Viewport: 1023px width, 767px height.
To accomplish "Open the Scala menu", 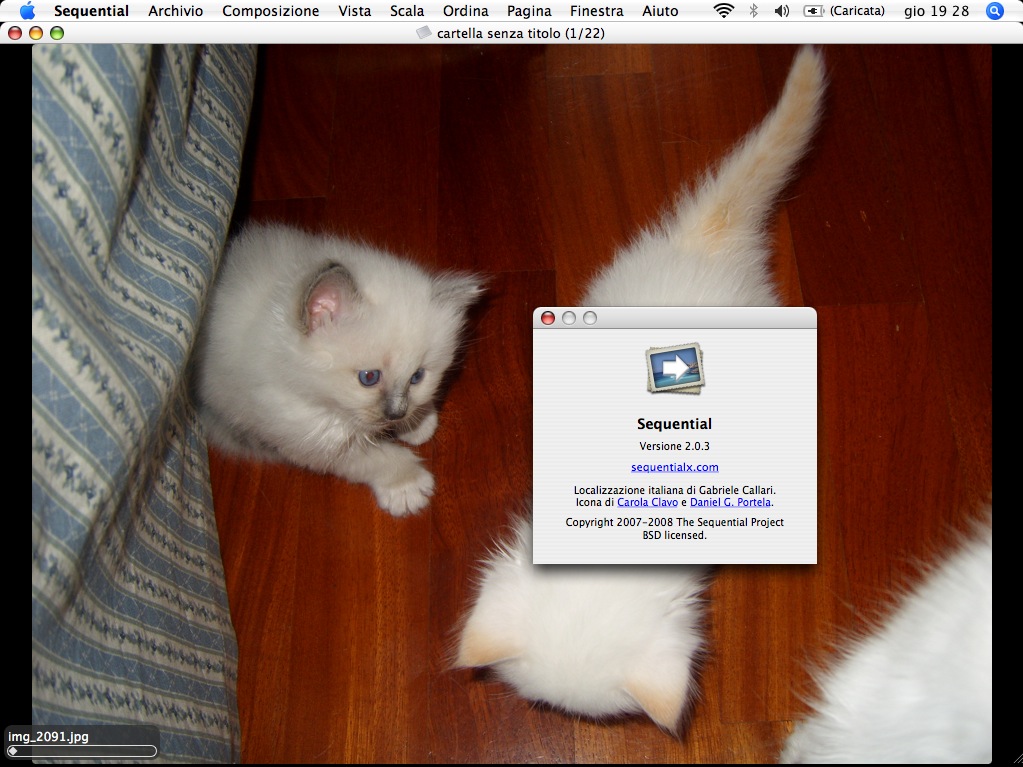I will [x=407, y=11].
